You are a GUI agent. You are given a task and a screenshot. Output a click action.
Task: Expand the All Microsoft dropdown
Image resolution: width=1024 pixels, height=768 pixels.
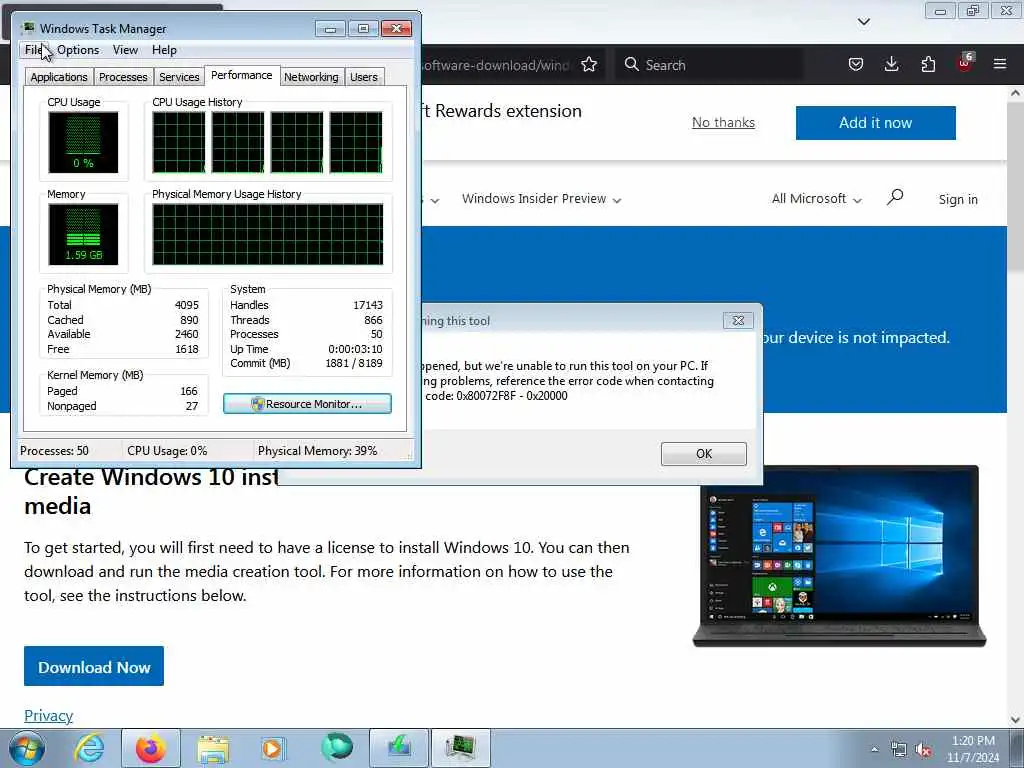[x=816, y=199]
